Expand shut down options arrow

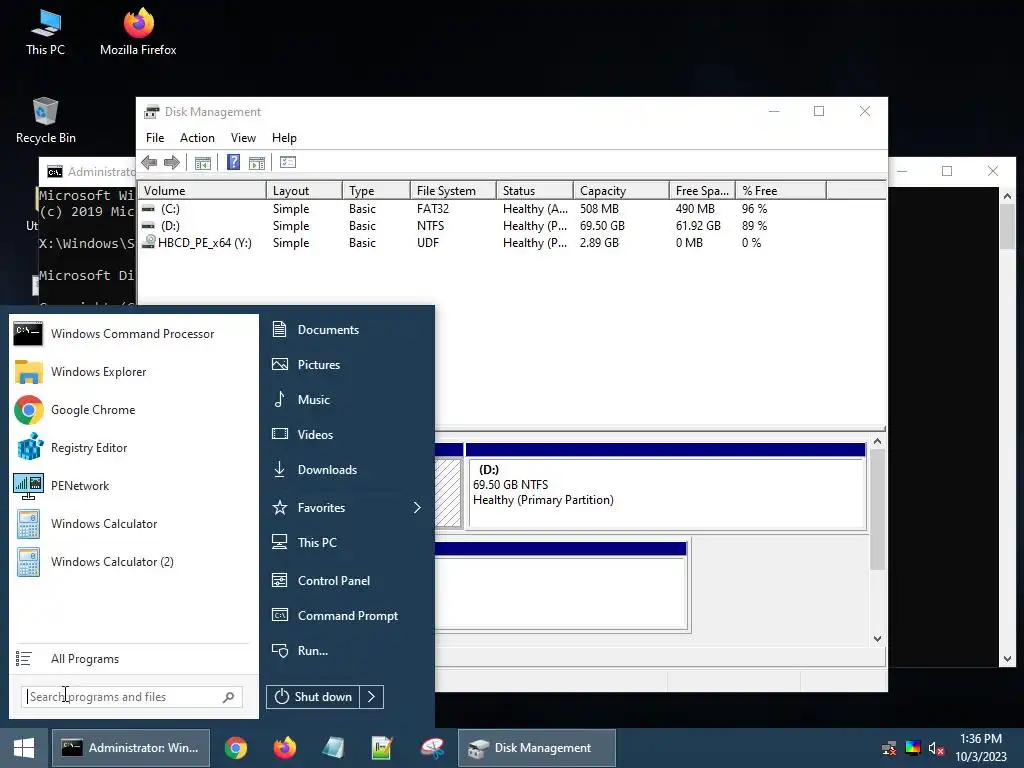coord(372,697)
